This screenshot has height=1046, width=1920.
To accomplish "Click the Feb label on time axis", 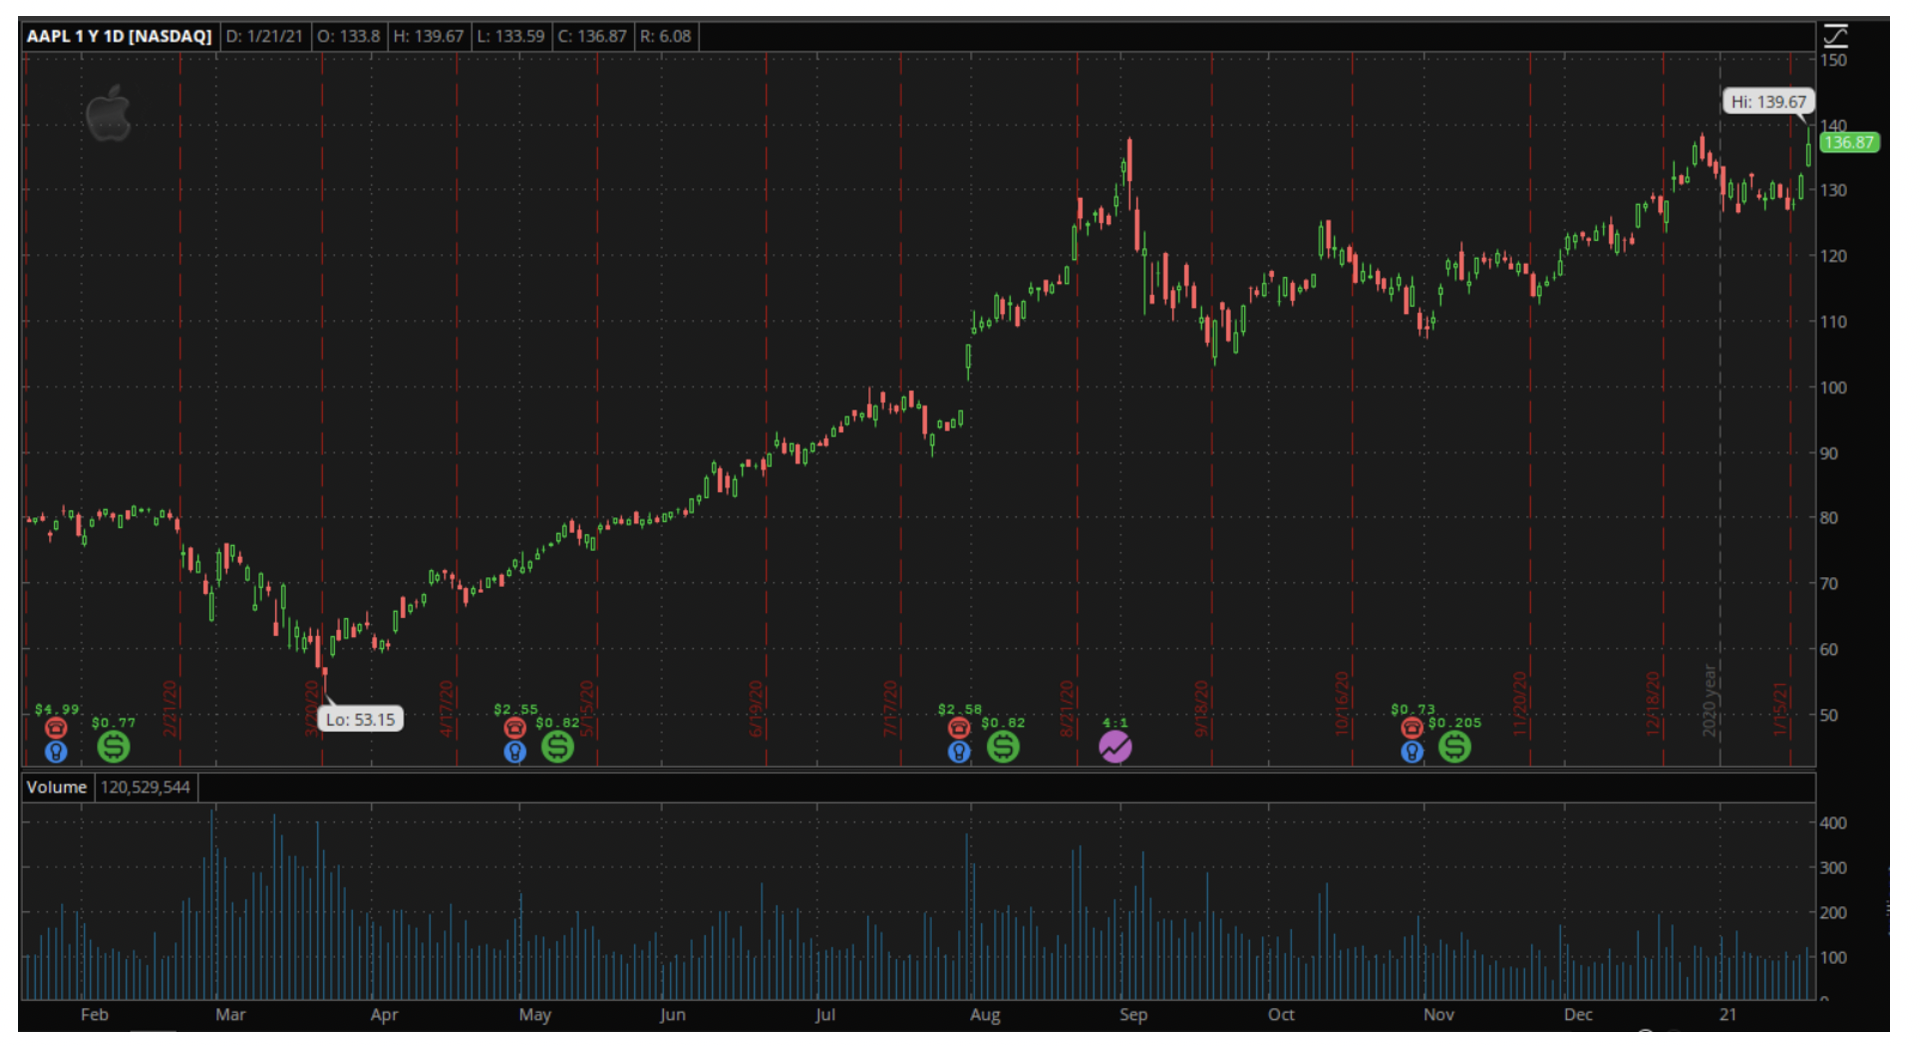I will coord(94,1014).
